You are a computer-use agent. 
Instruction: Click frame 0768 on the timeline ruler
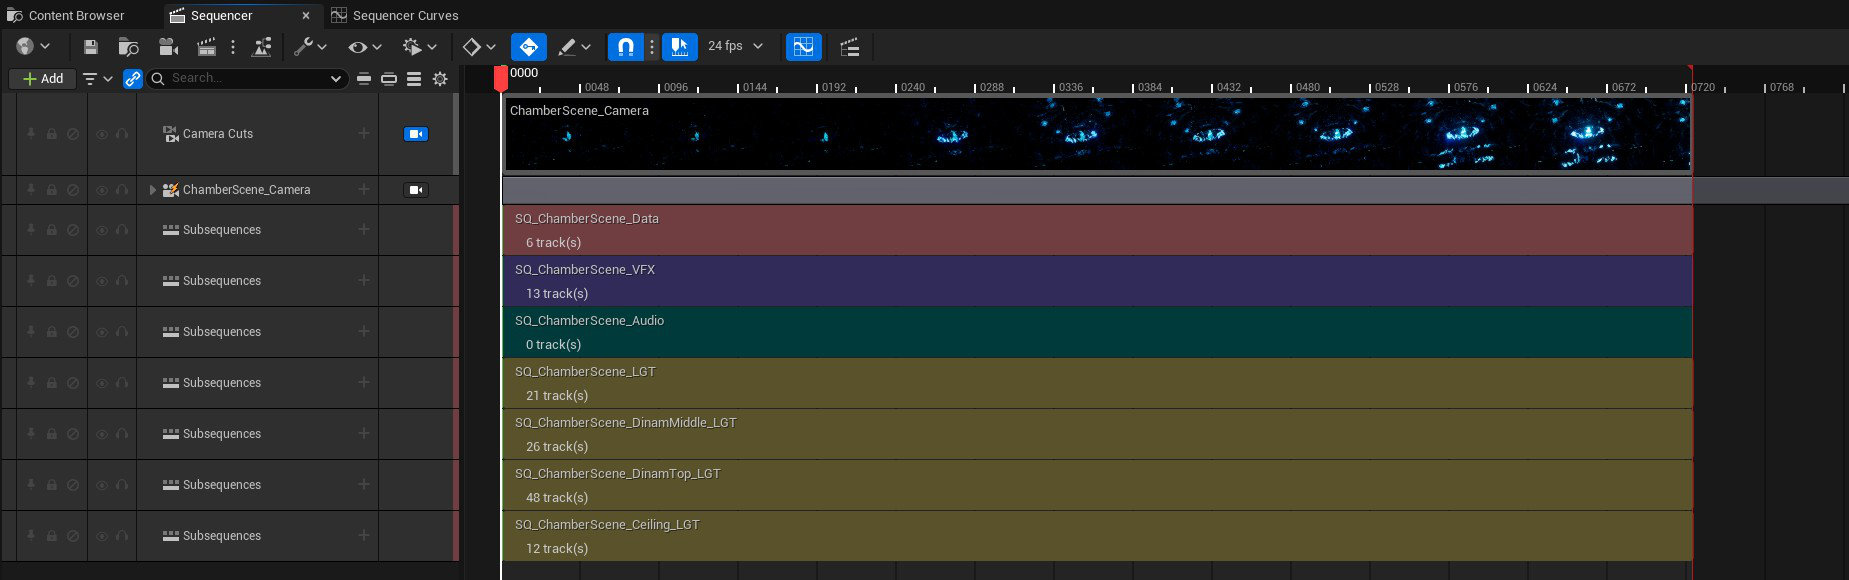point(1781,87)
